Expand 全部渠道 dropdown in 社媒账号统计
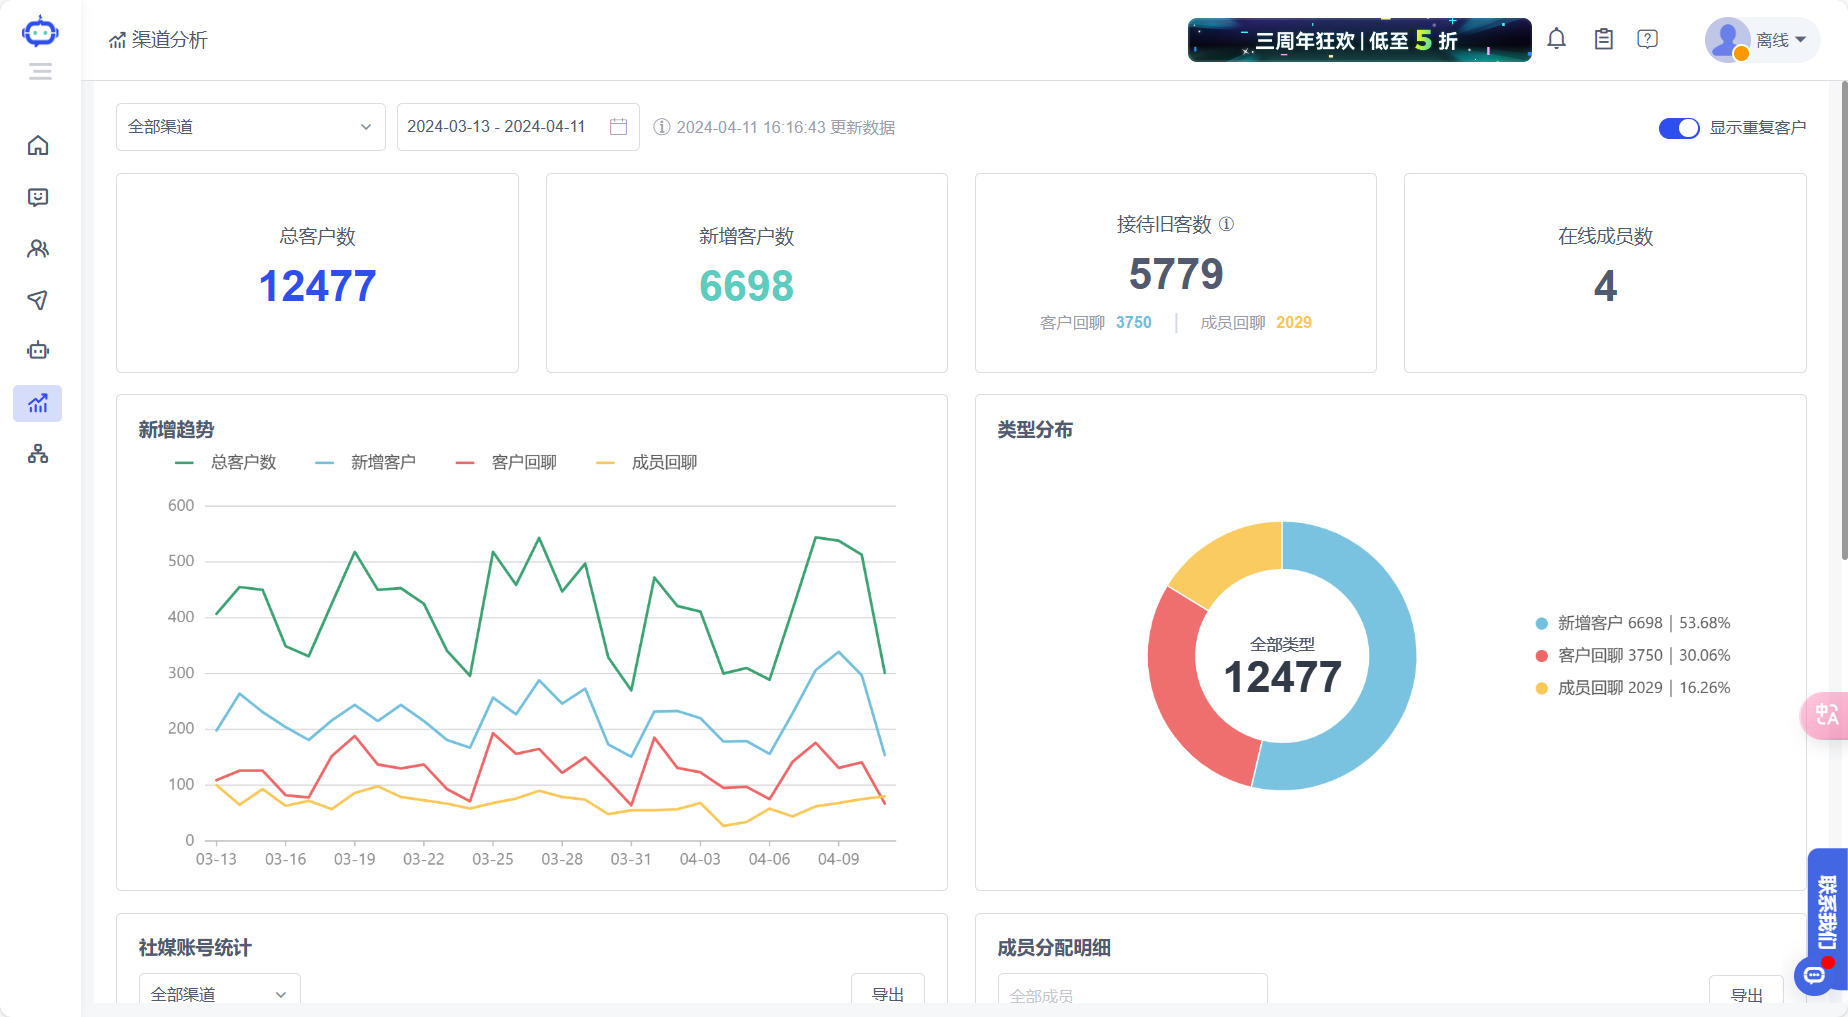 [x=219, y=993]
